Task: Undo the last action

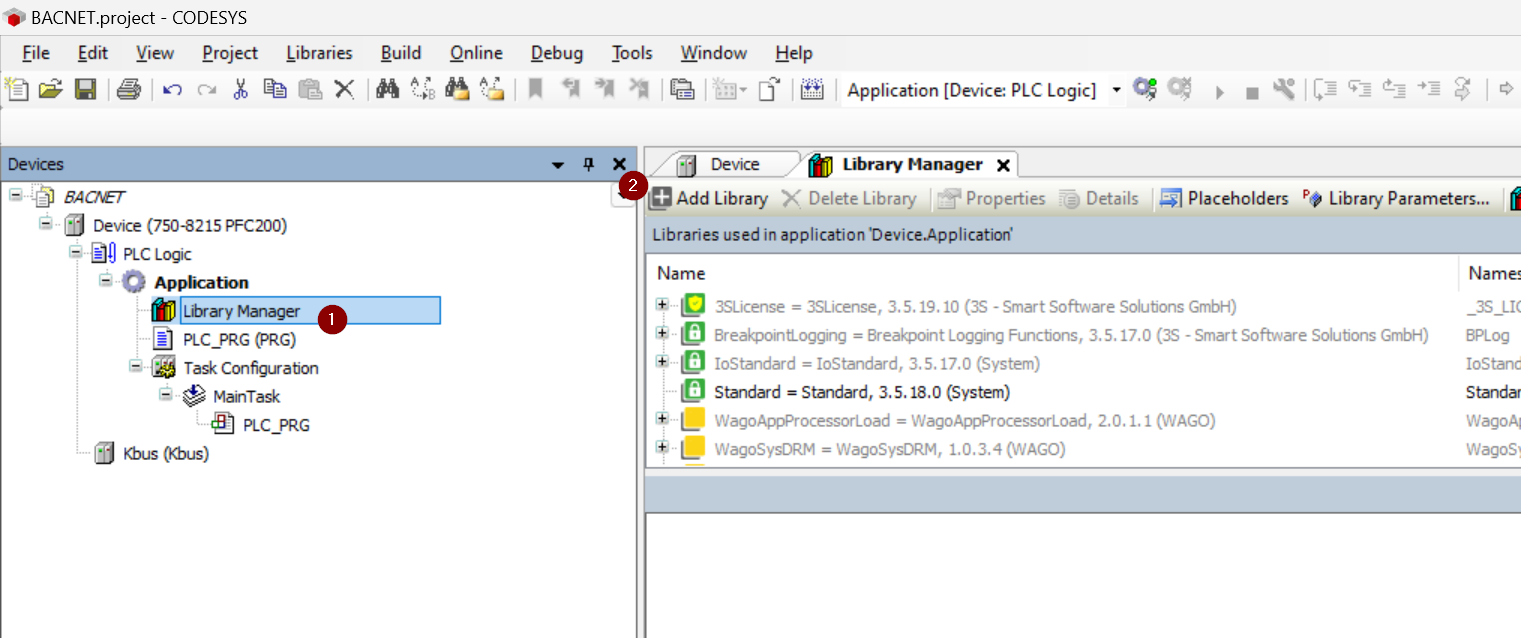Action: (x=173, y=90)
